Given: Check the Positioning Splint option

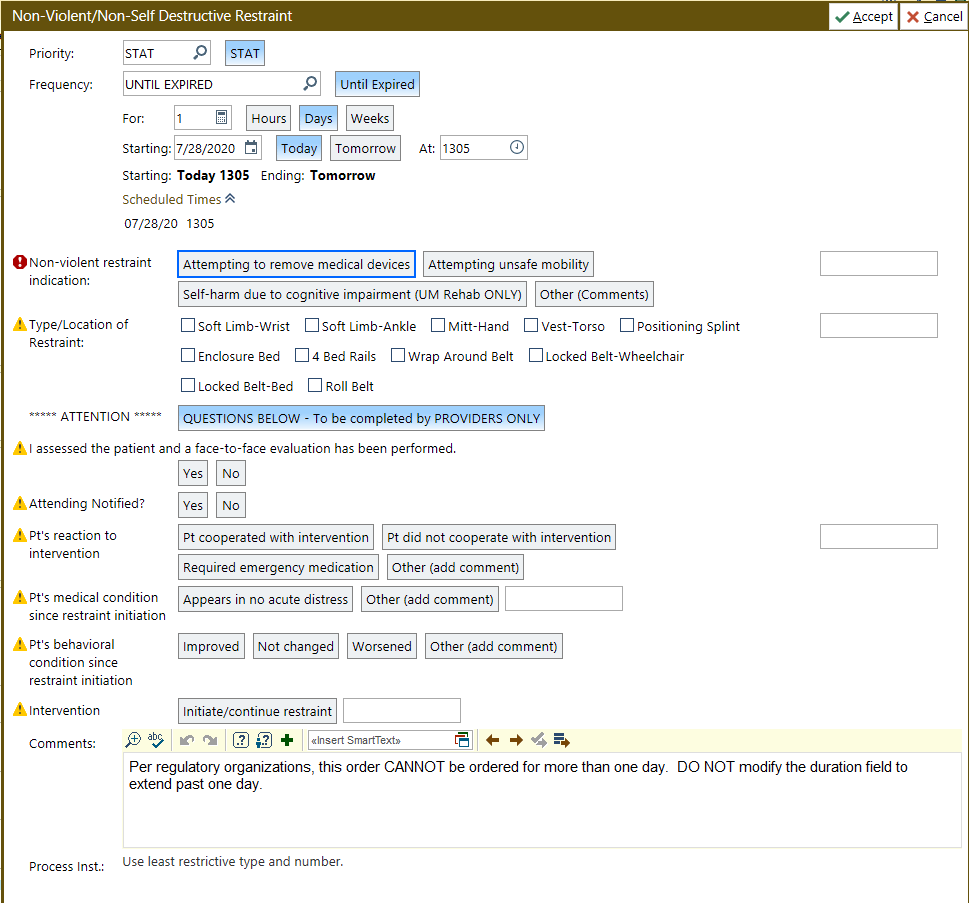Looking at the screenshot, I should tap(627, 325).
